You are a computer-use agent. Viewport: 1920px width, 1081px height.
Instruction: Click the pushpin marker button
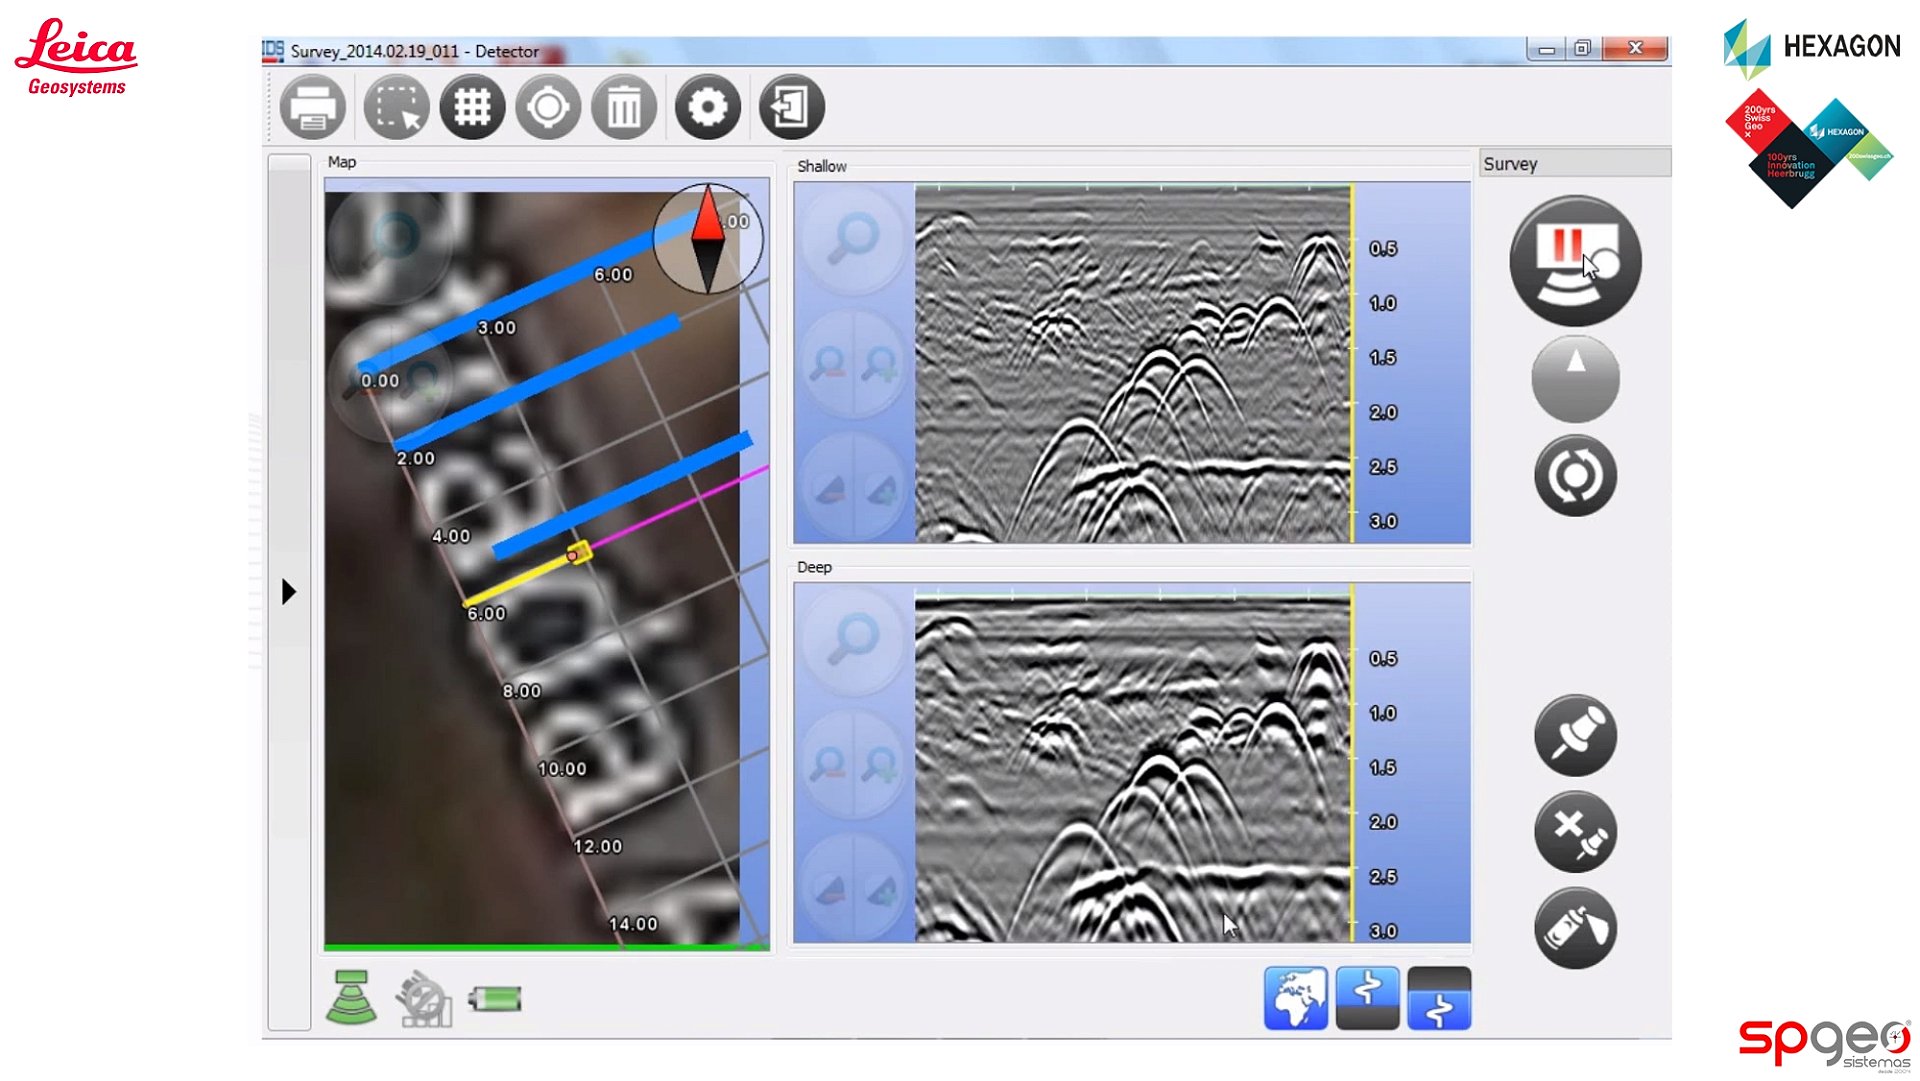click(1575, 736)
